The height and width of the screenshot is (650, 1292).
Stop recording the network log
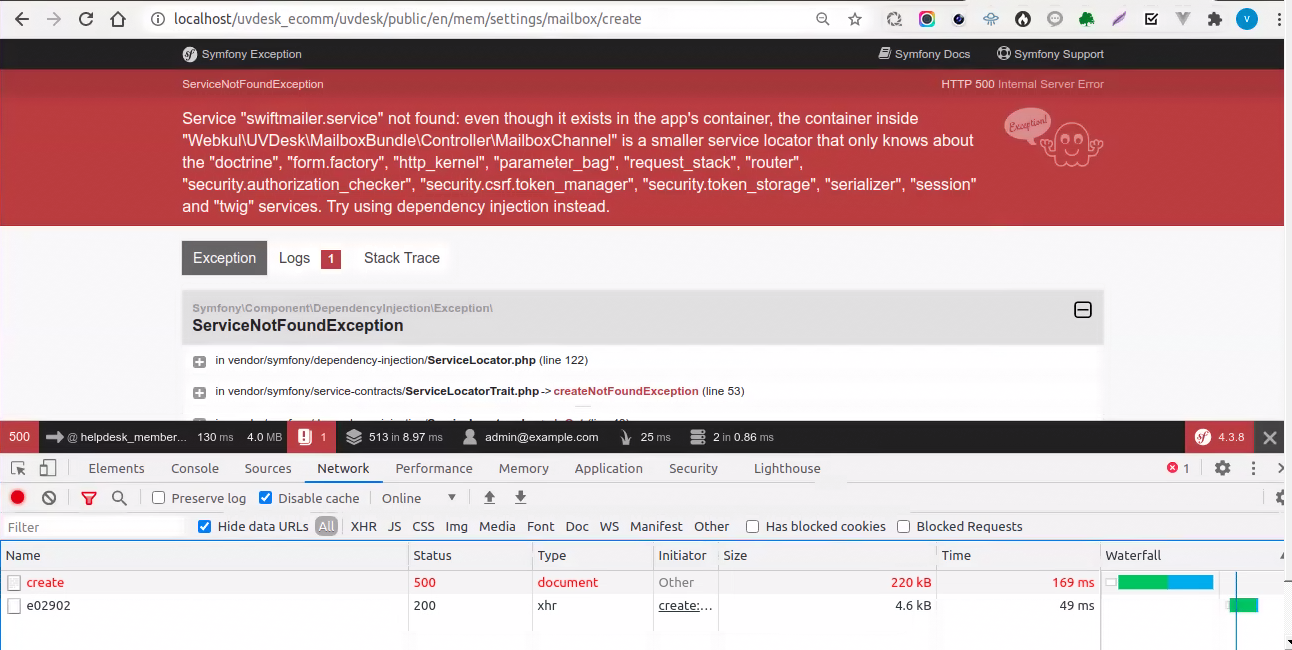[18, 498]
